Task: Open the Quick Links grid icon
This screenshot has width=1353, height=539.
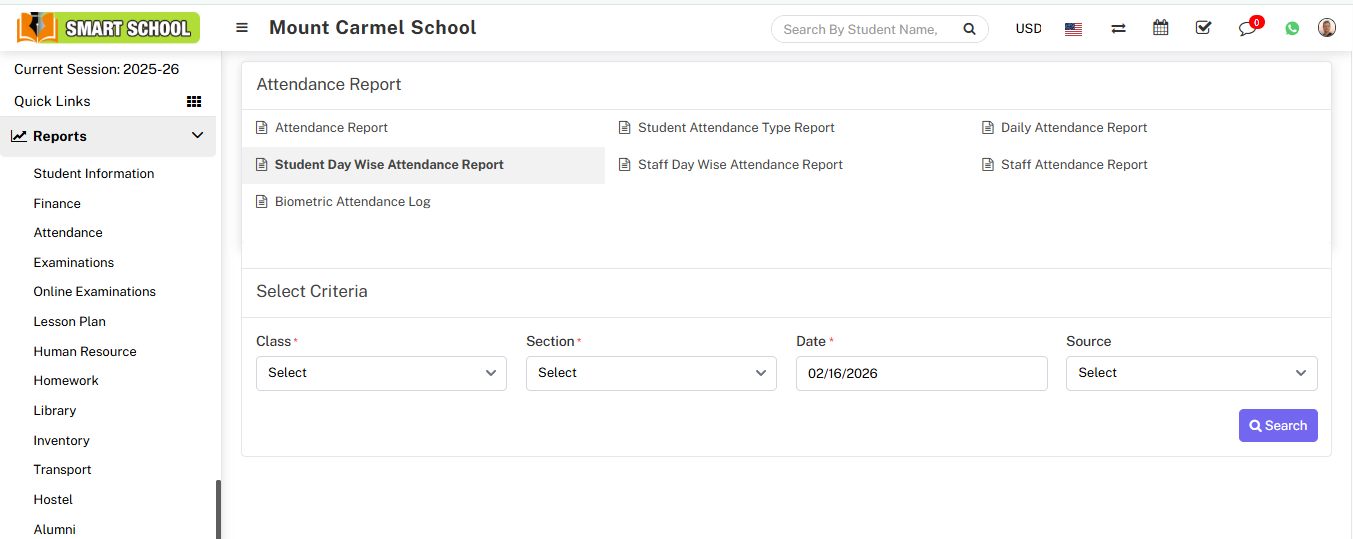Action: point(194,101)
